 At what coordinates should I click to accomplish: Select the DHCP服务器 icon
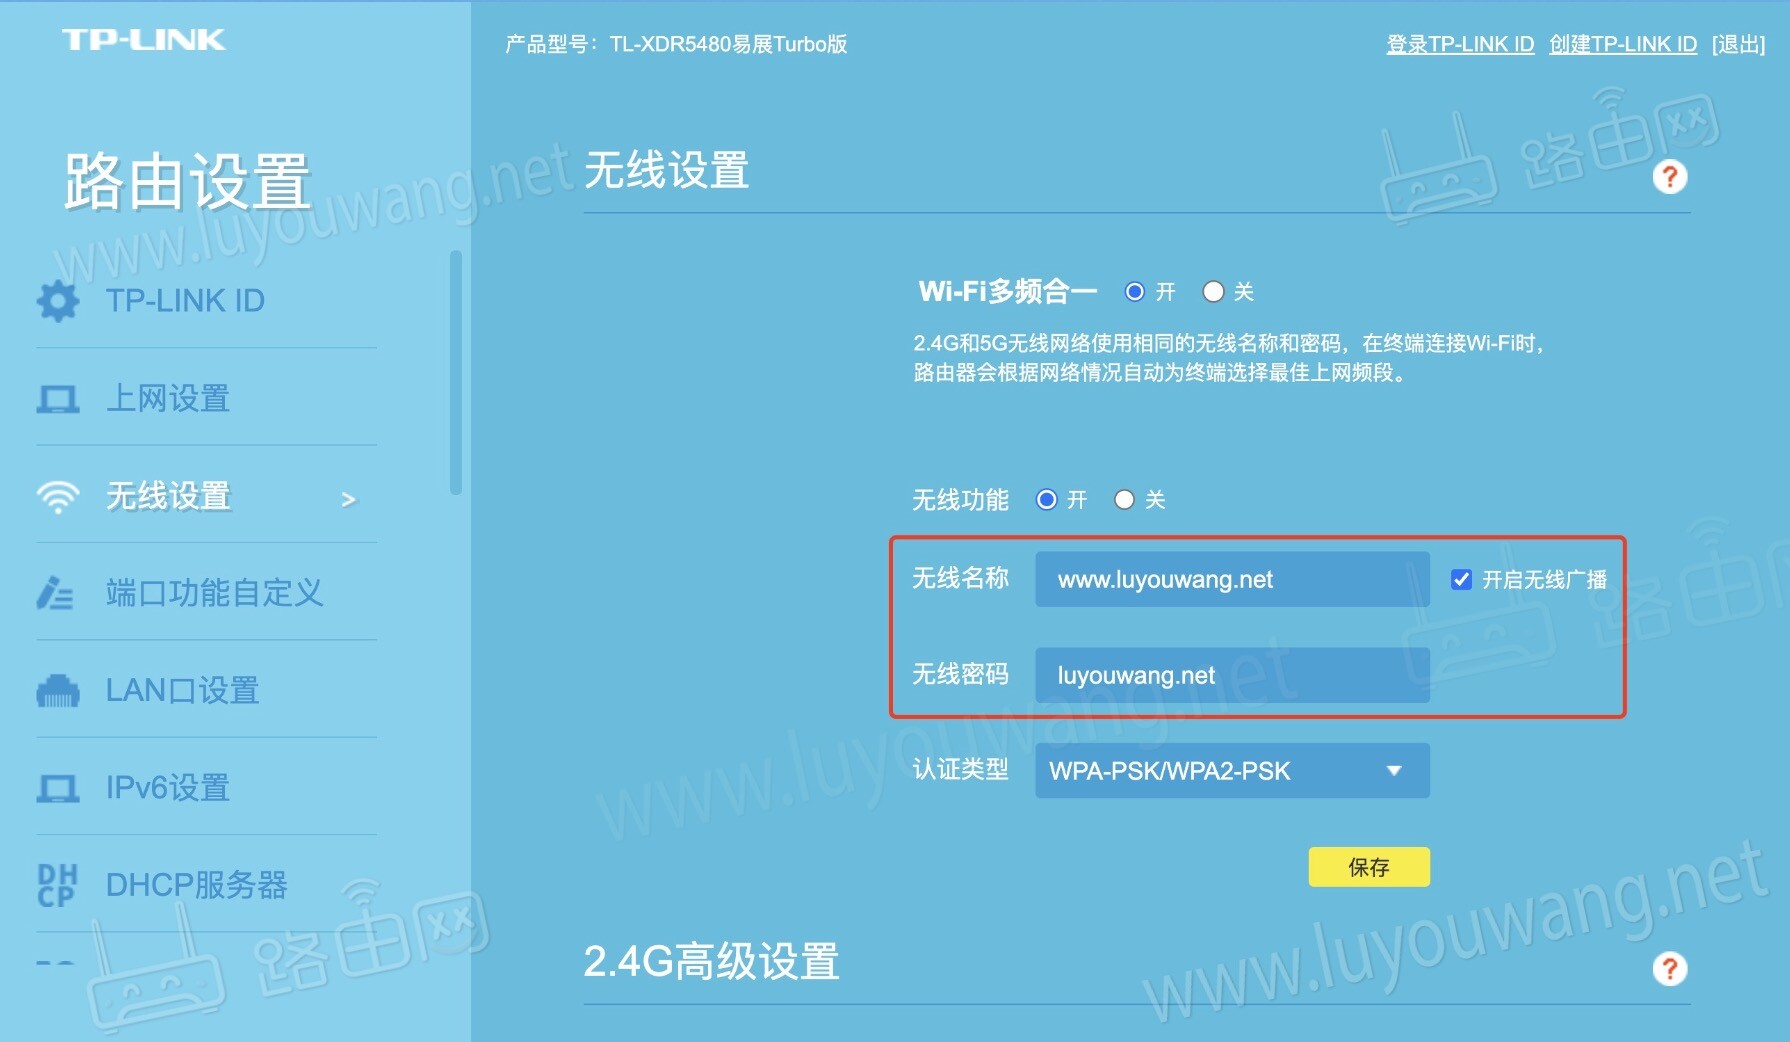tap(57, 884)
